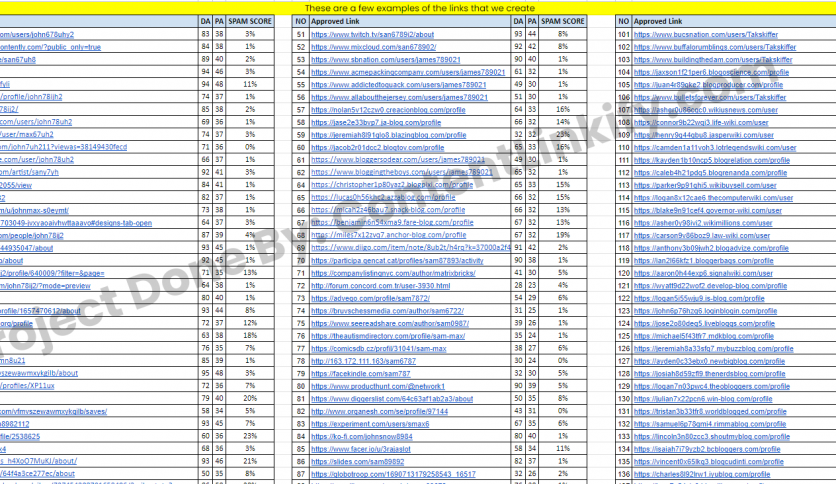Visit the producthunt.com @network1 link
Viewport: 836px width, 484px height.
pos(377,386)
